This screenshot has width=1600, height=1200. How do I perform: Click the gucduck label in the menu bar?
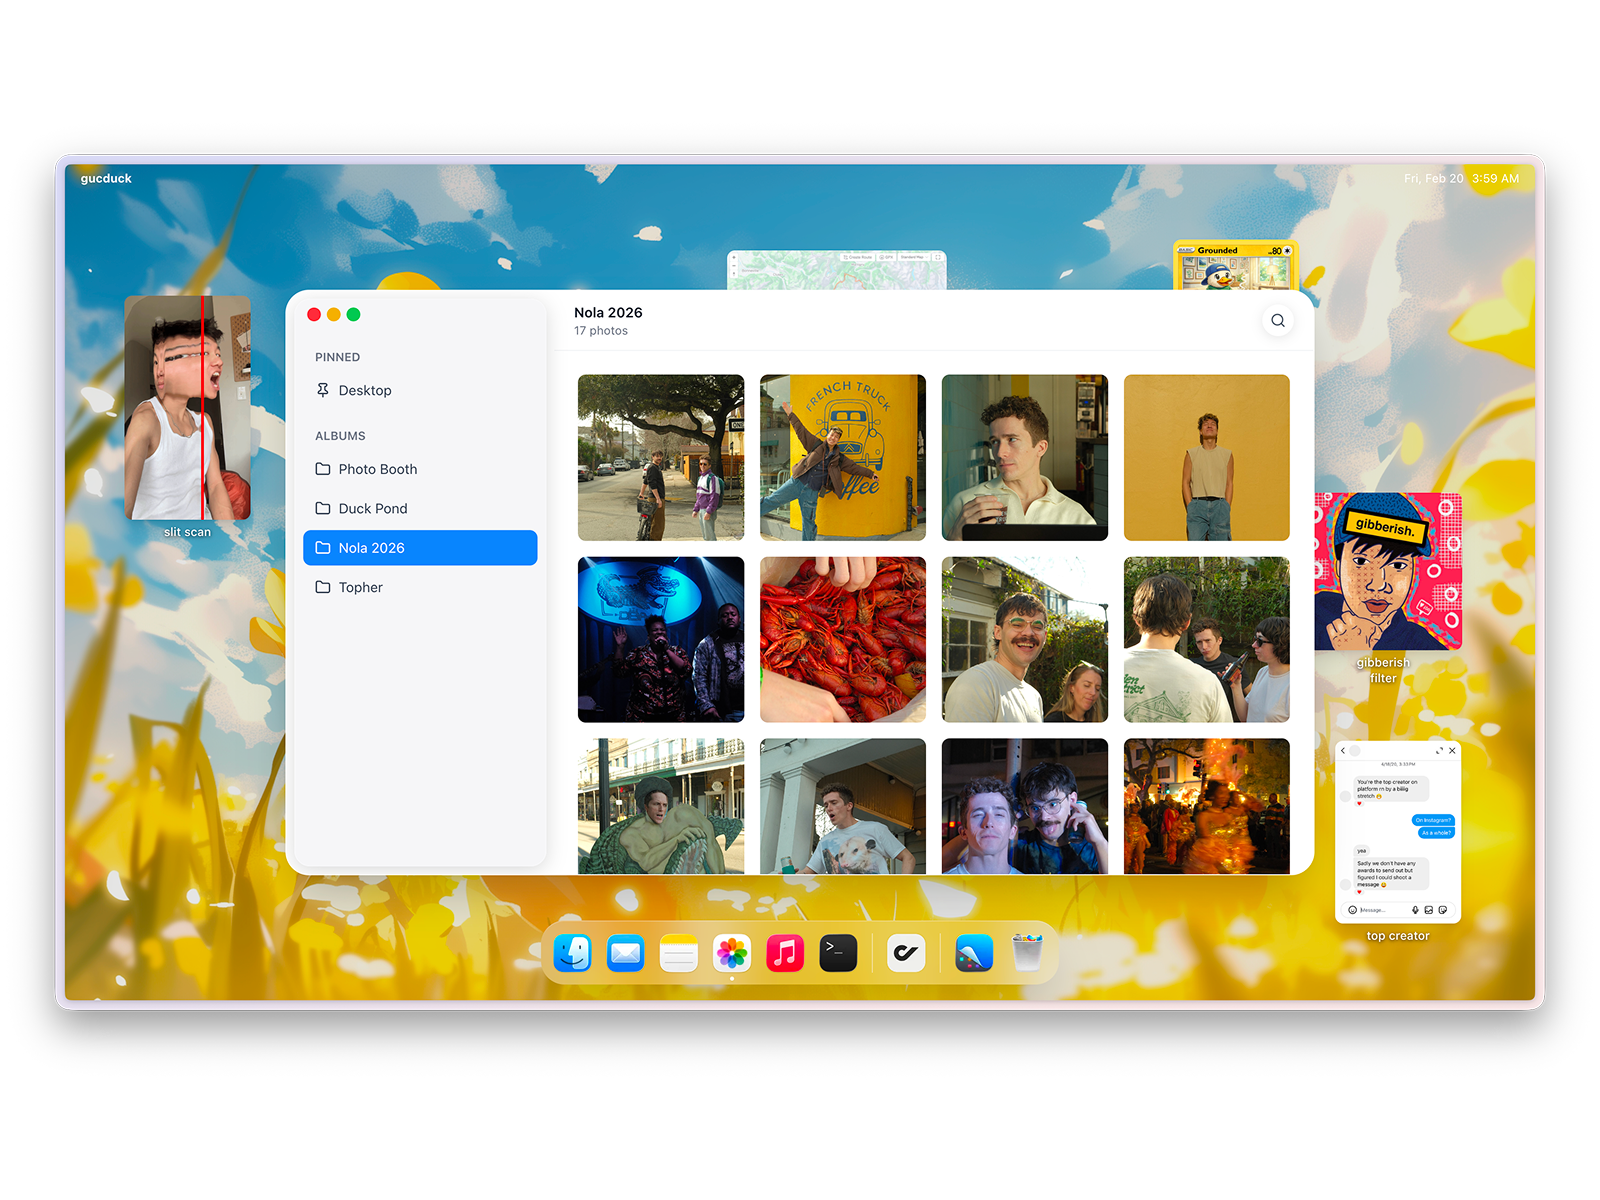pos(106,179)
